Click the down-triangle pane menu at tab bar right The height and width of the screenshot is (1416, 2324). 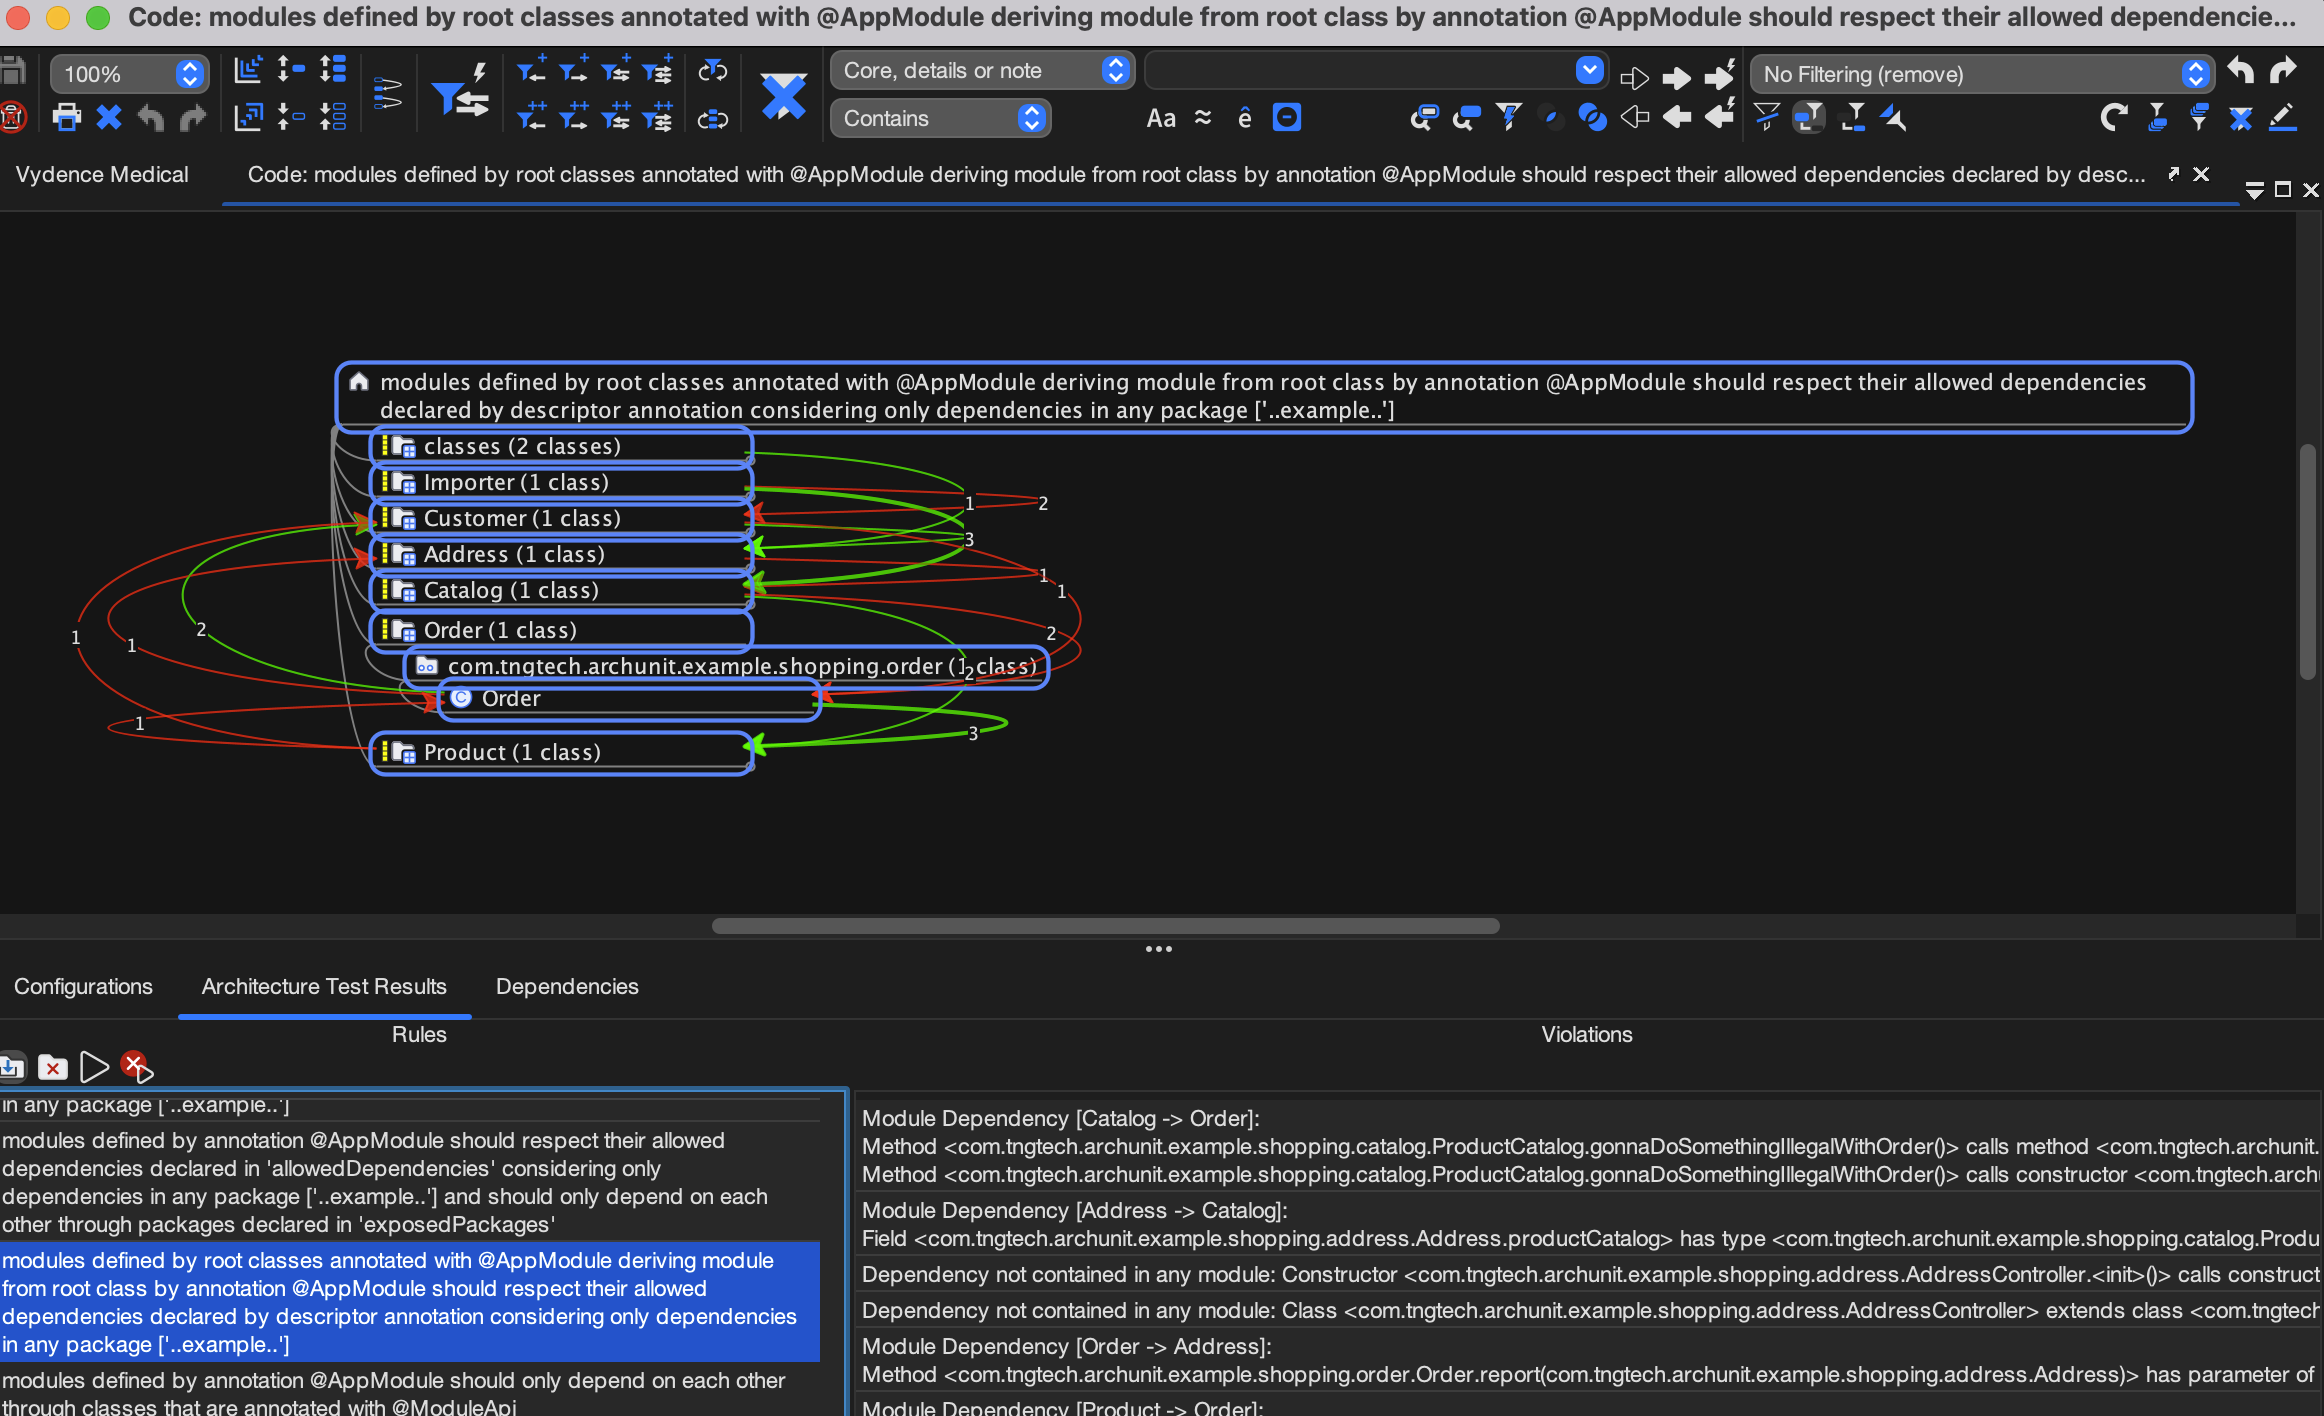pos(2254,190)
